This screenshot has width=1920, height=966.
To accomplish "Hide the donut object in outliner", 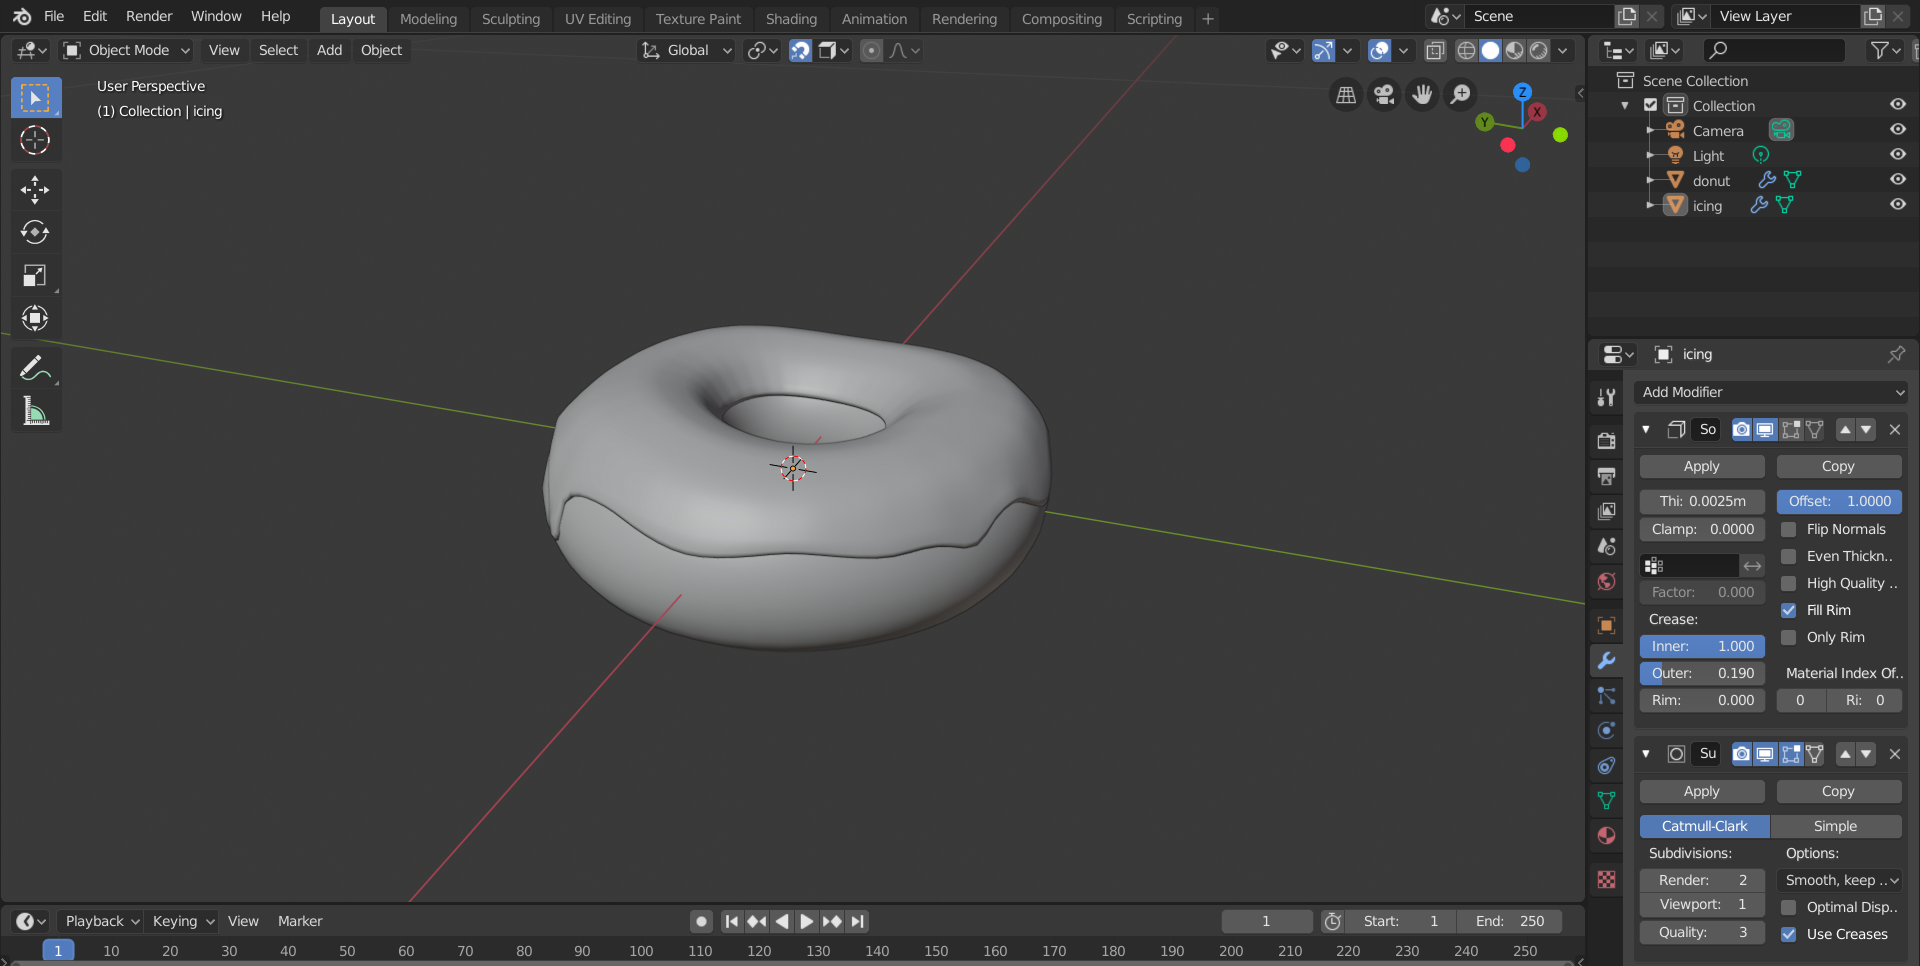I will click(x=1897, y=180).
